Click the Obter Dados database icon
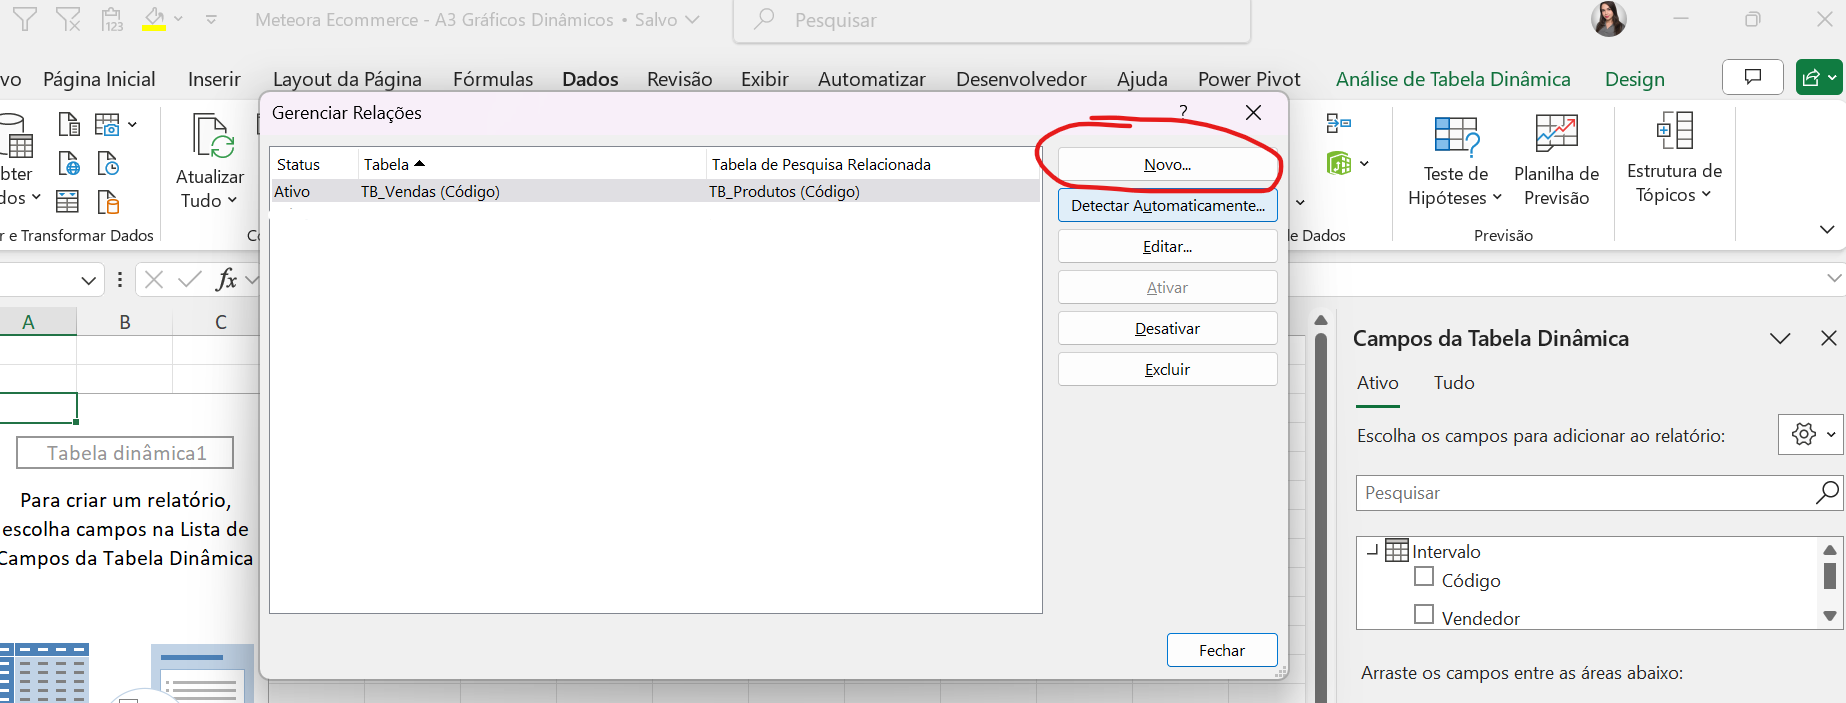Image resolution: width=1846 pixels, height=703 pixels. coord(17,136)
